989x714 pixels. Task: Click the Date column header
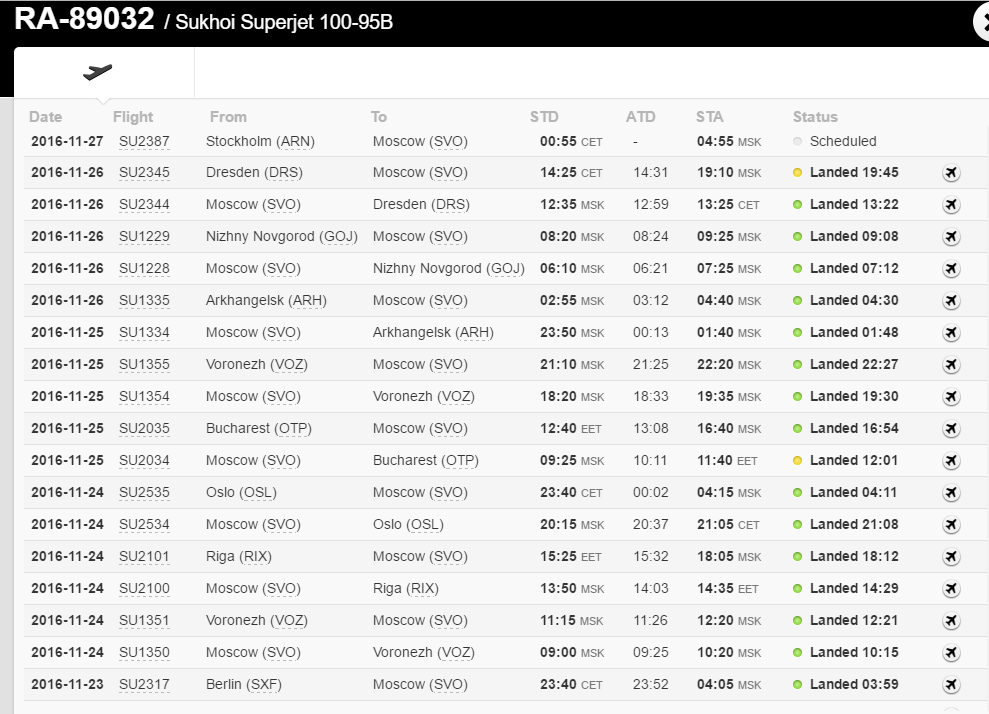click(45, 117)
